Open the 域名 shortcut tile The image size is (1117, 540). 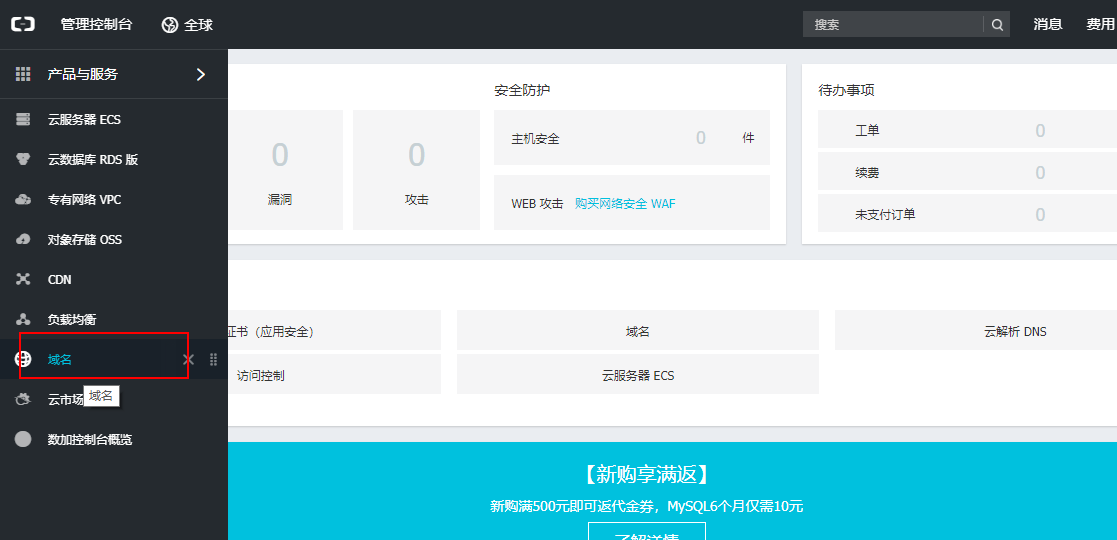tap(638, 331)
